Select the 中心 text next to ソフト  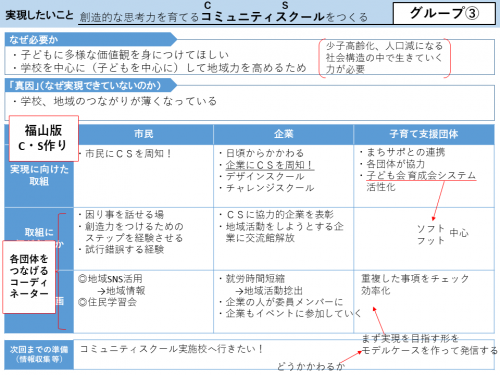(x=459, y=232)
